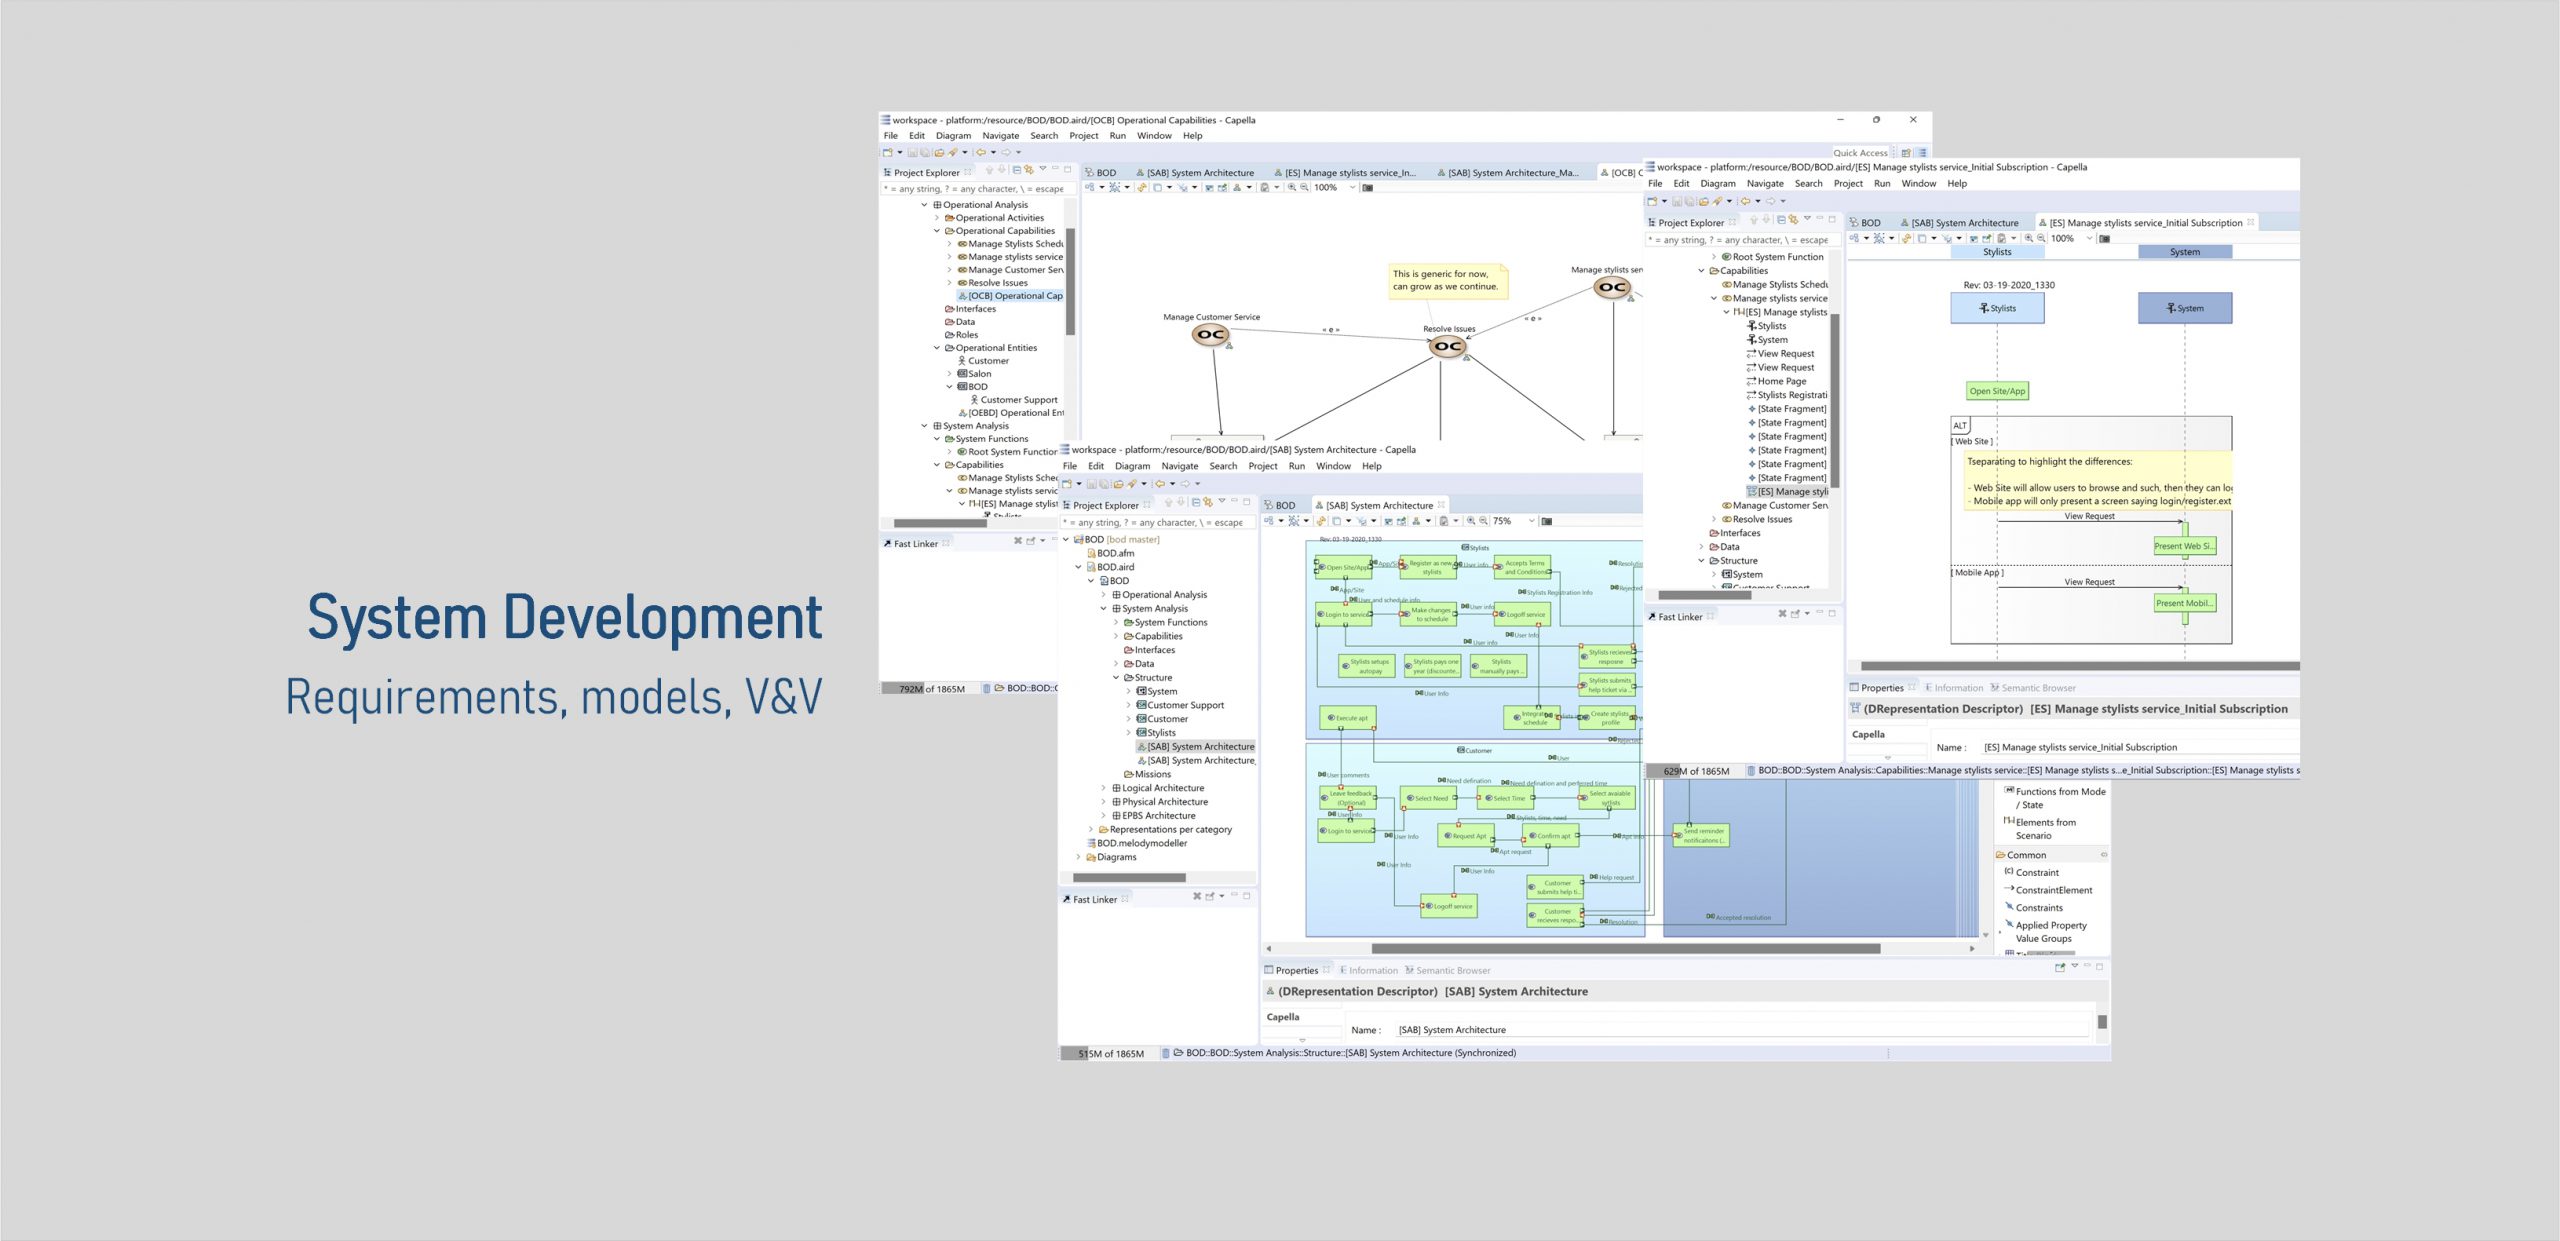This screenshot has width=2560, height=1241.
Task: Zoom out on the Operational Capabilities diagram
Action: click(1304, 187)
